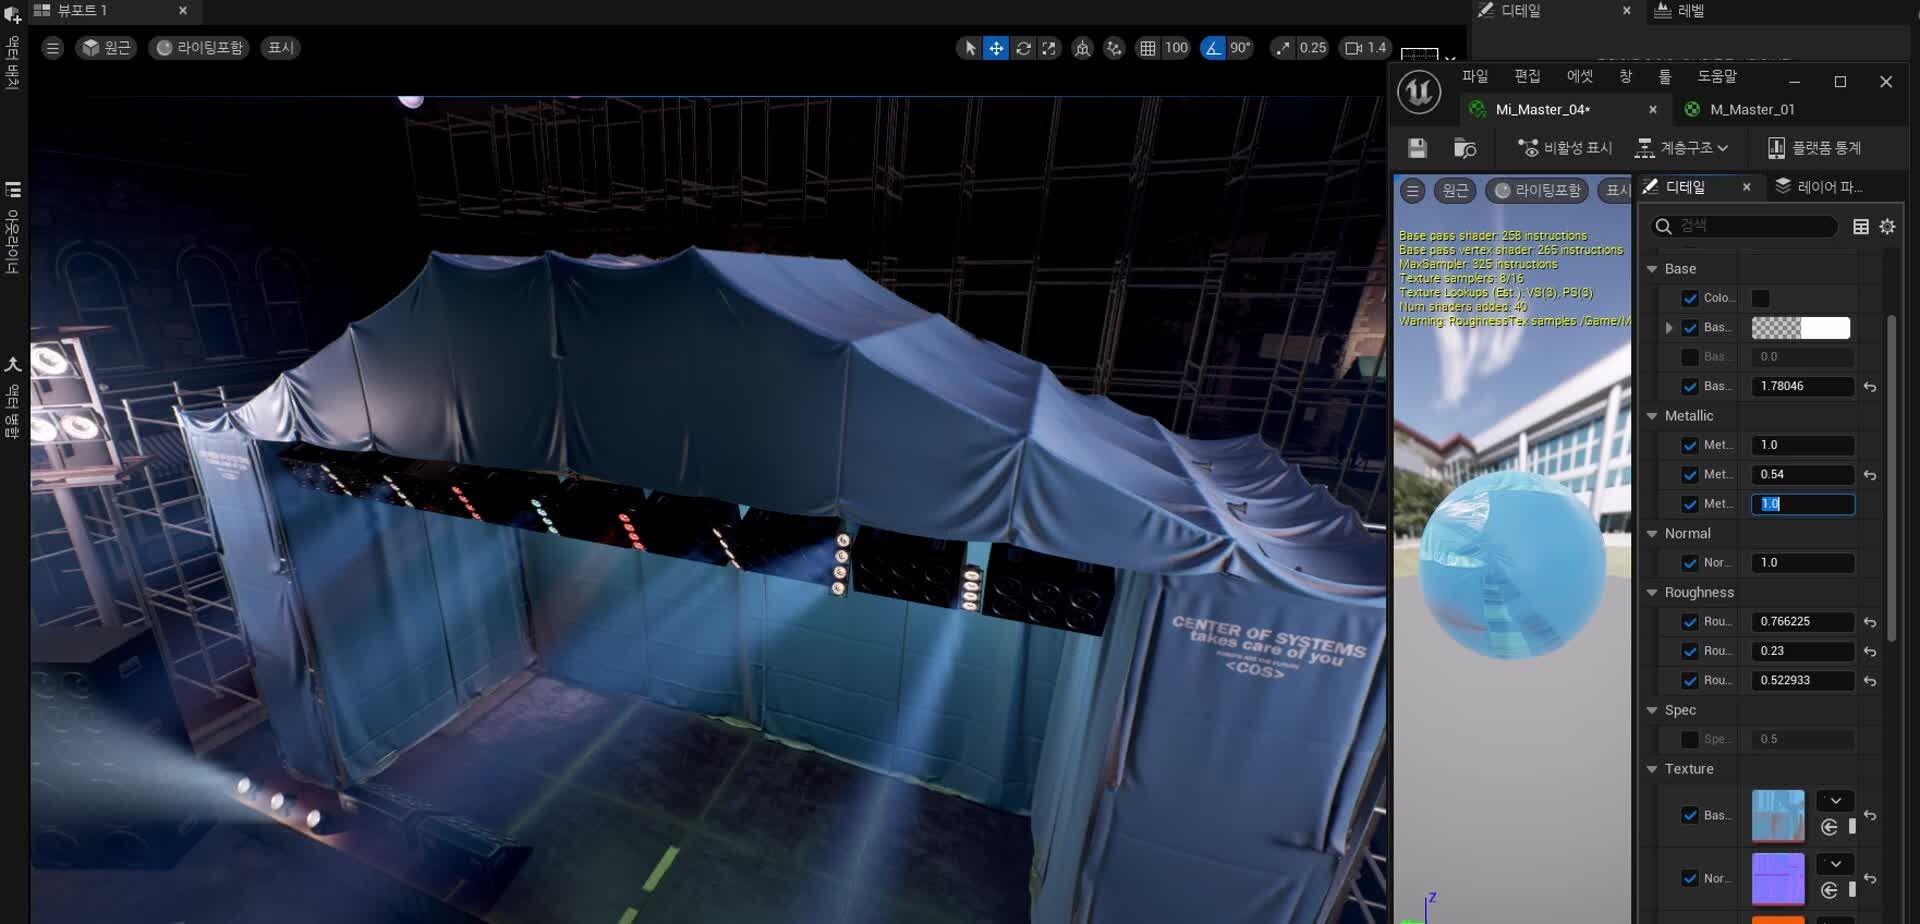Toggle grid snapping icon in viewport toolbar
1920x924 pixels.
[x=1148, y=48]
